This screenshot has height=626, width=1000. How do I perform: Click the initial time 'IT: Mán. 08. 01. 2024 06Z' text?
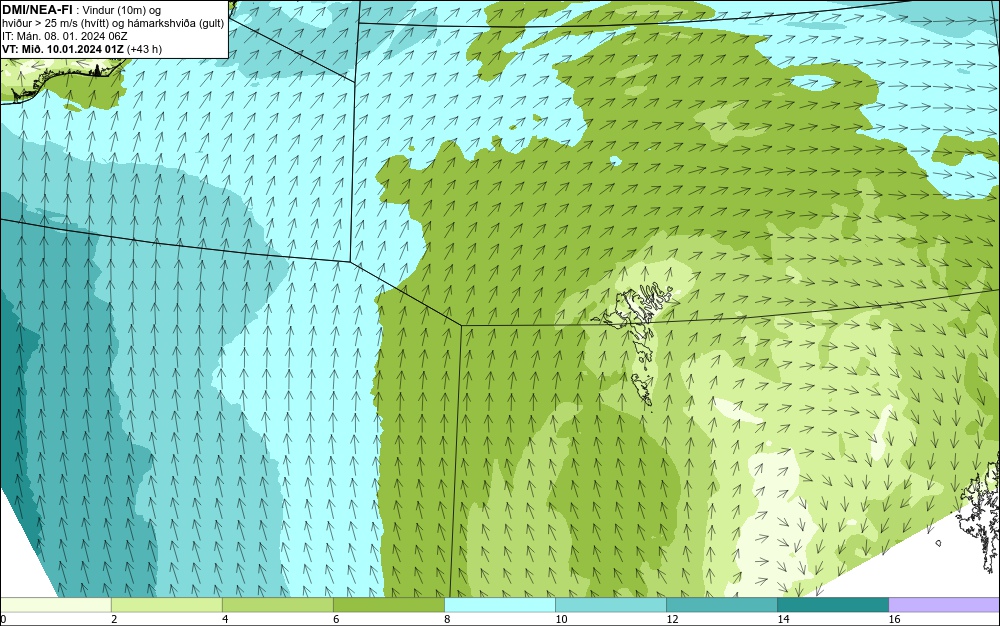point(64,36)
